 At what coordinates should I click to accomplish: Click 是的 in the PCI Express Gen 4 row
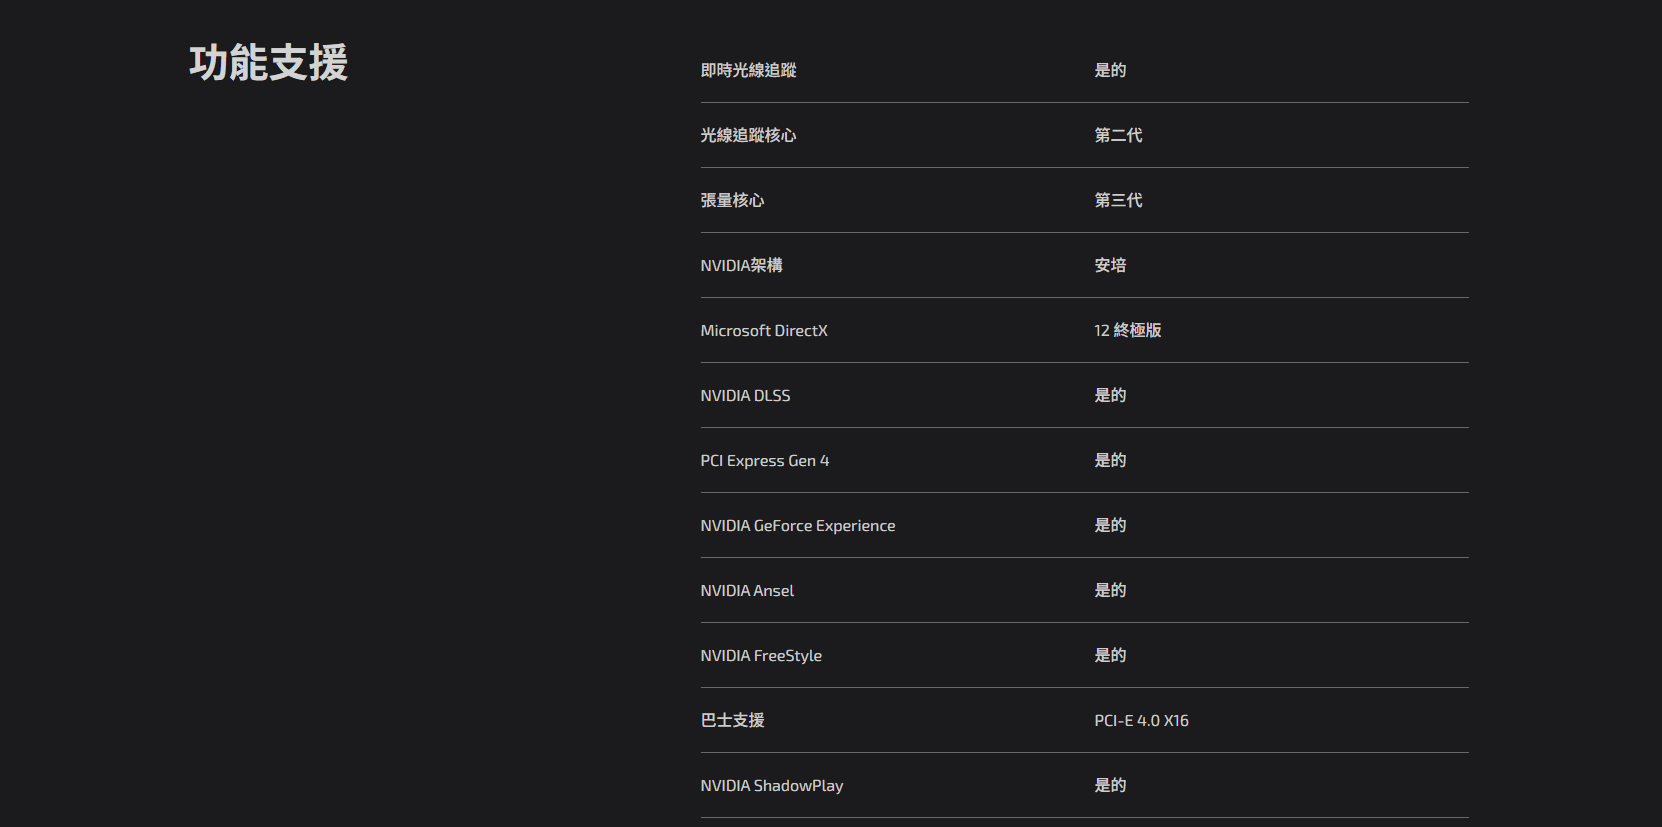[x=1110, y=460]
